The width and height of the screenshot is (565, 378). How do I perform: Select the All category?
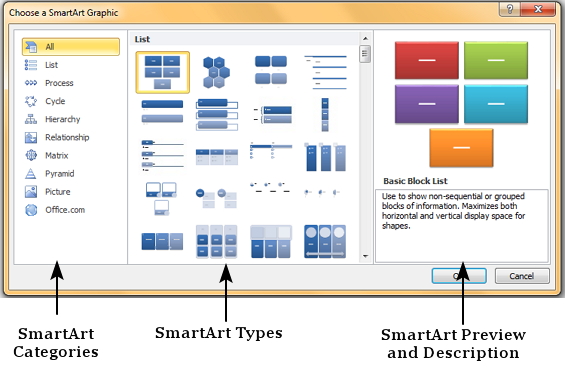point(71,47)
